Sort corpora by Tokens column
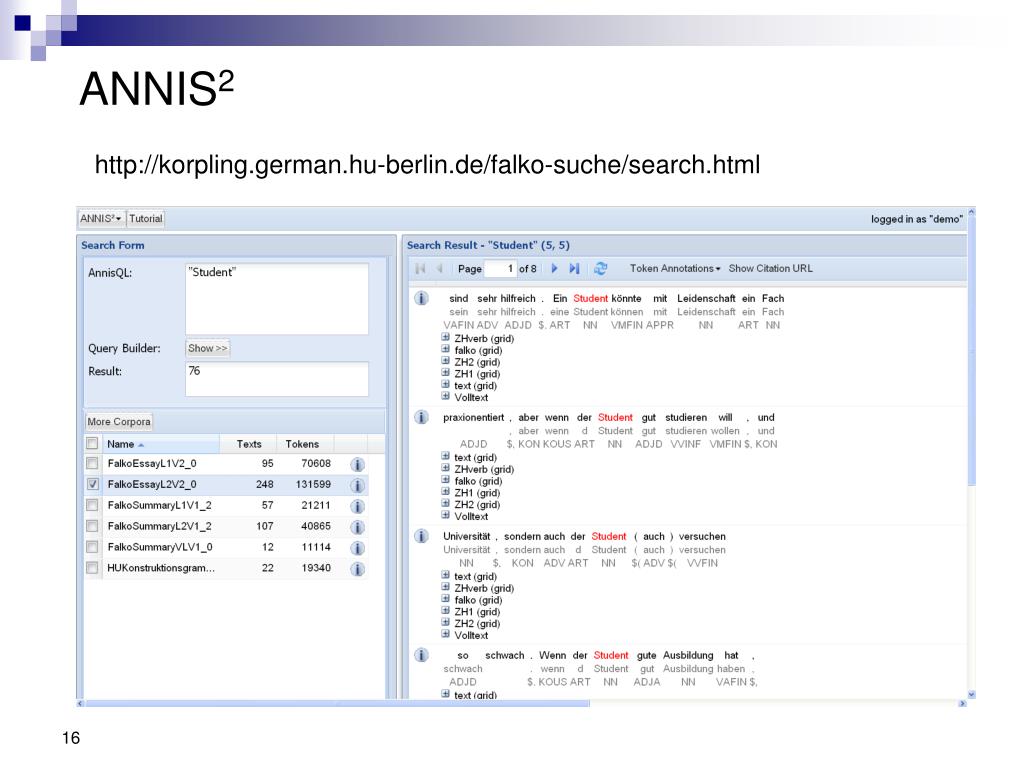The height and width of the screenshot is (768, 1024). tap(305, 444)
